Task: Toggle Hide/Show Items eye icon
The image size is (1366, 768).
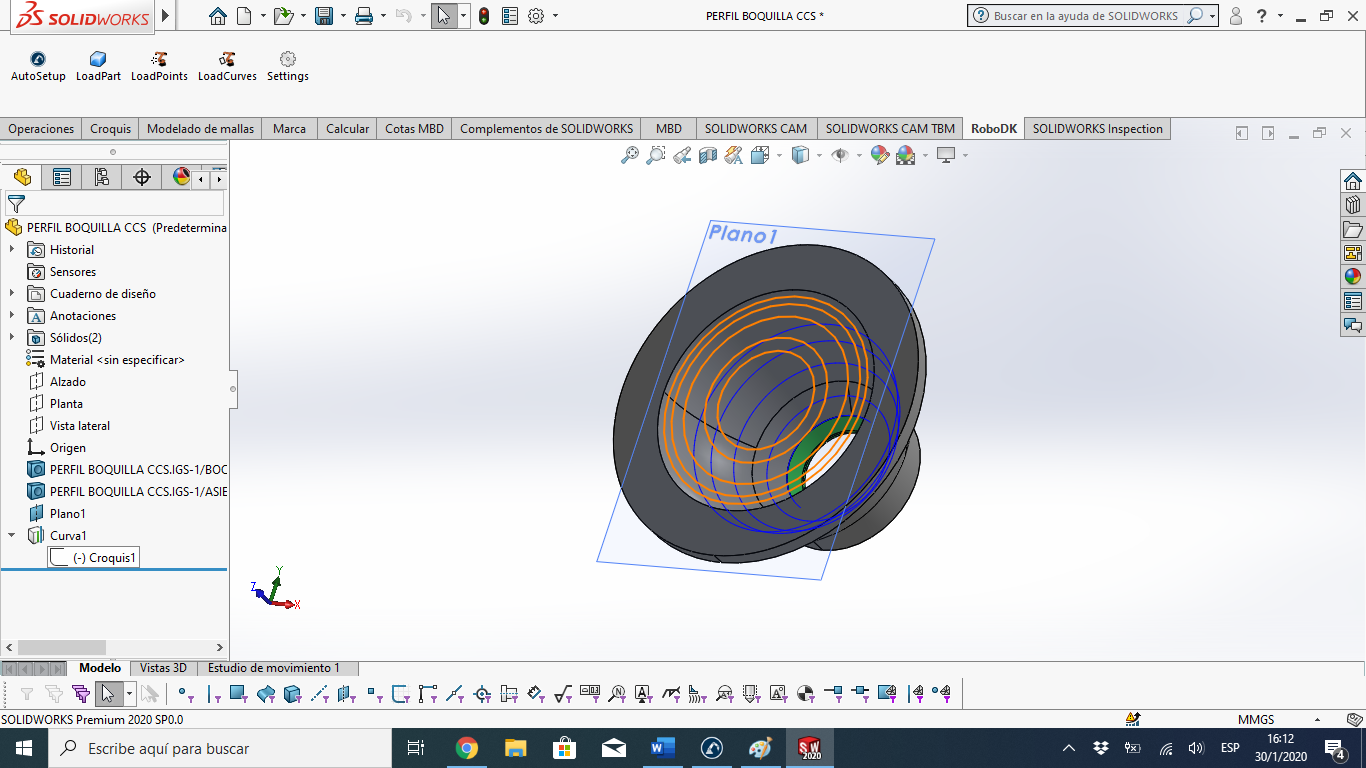Action: pyautogui.click(x=840, y=155)
